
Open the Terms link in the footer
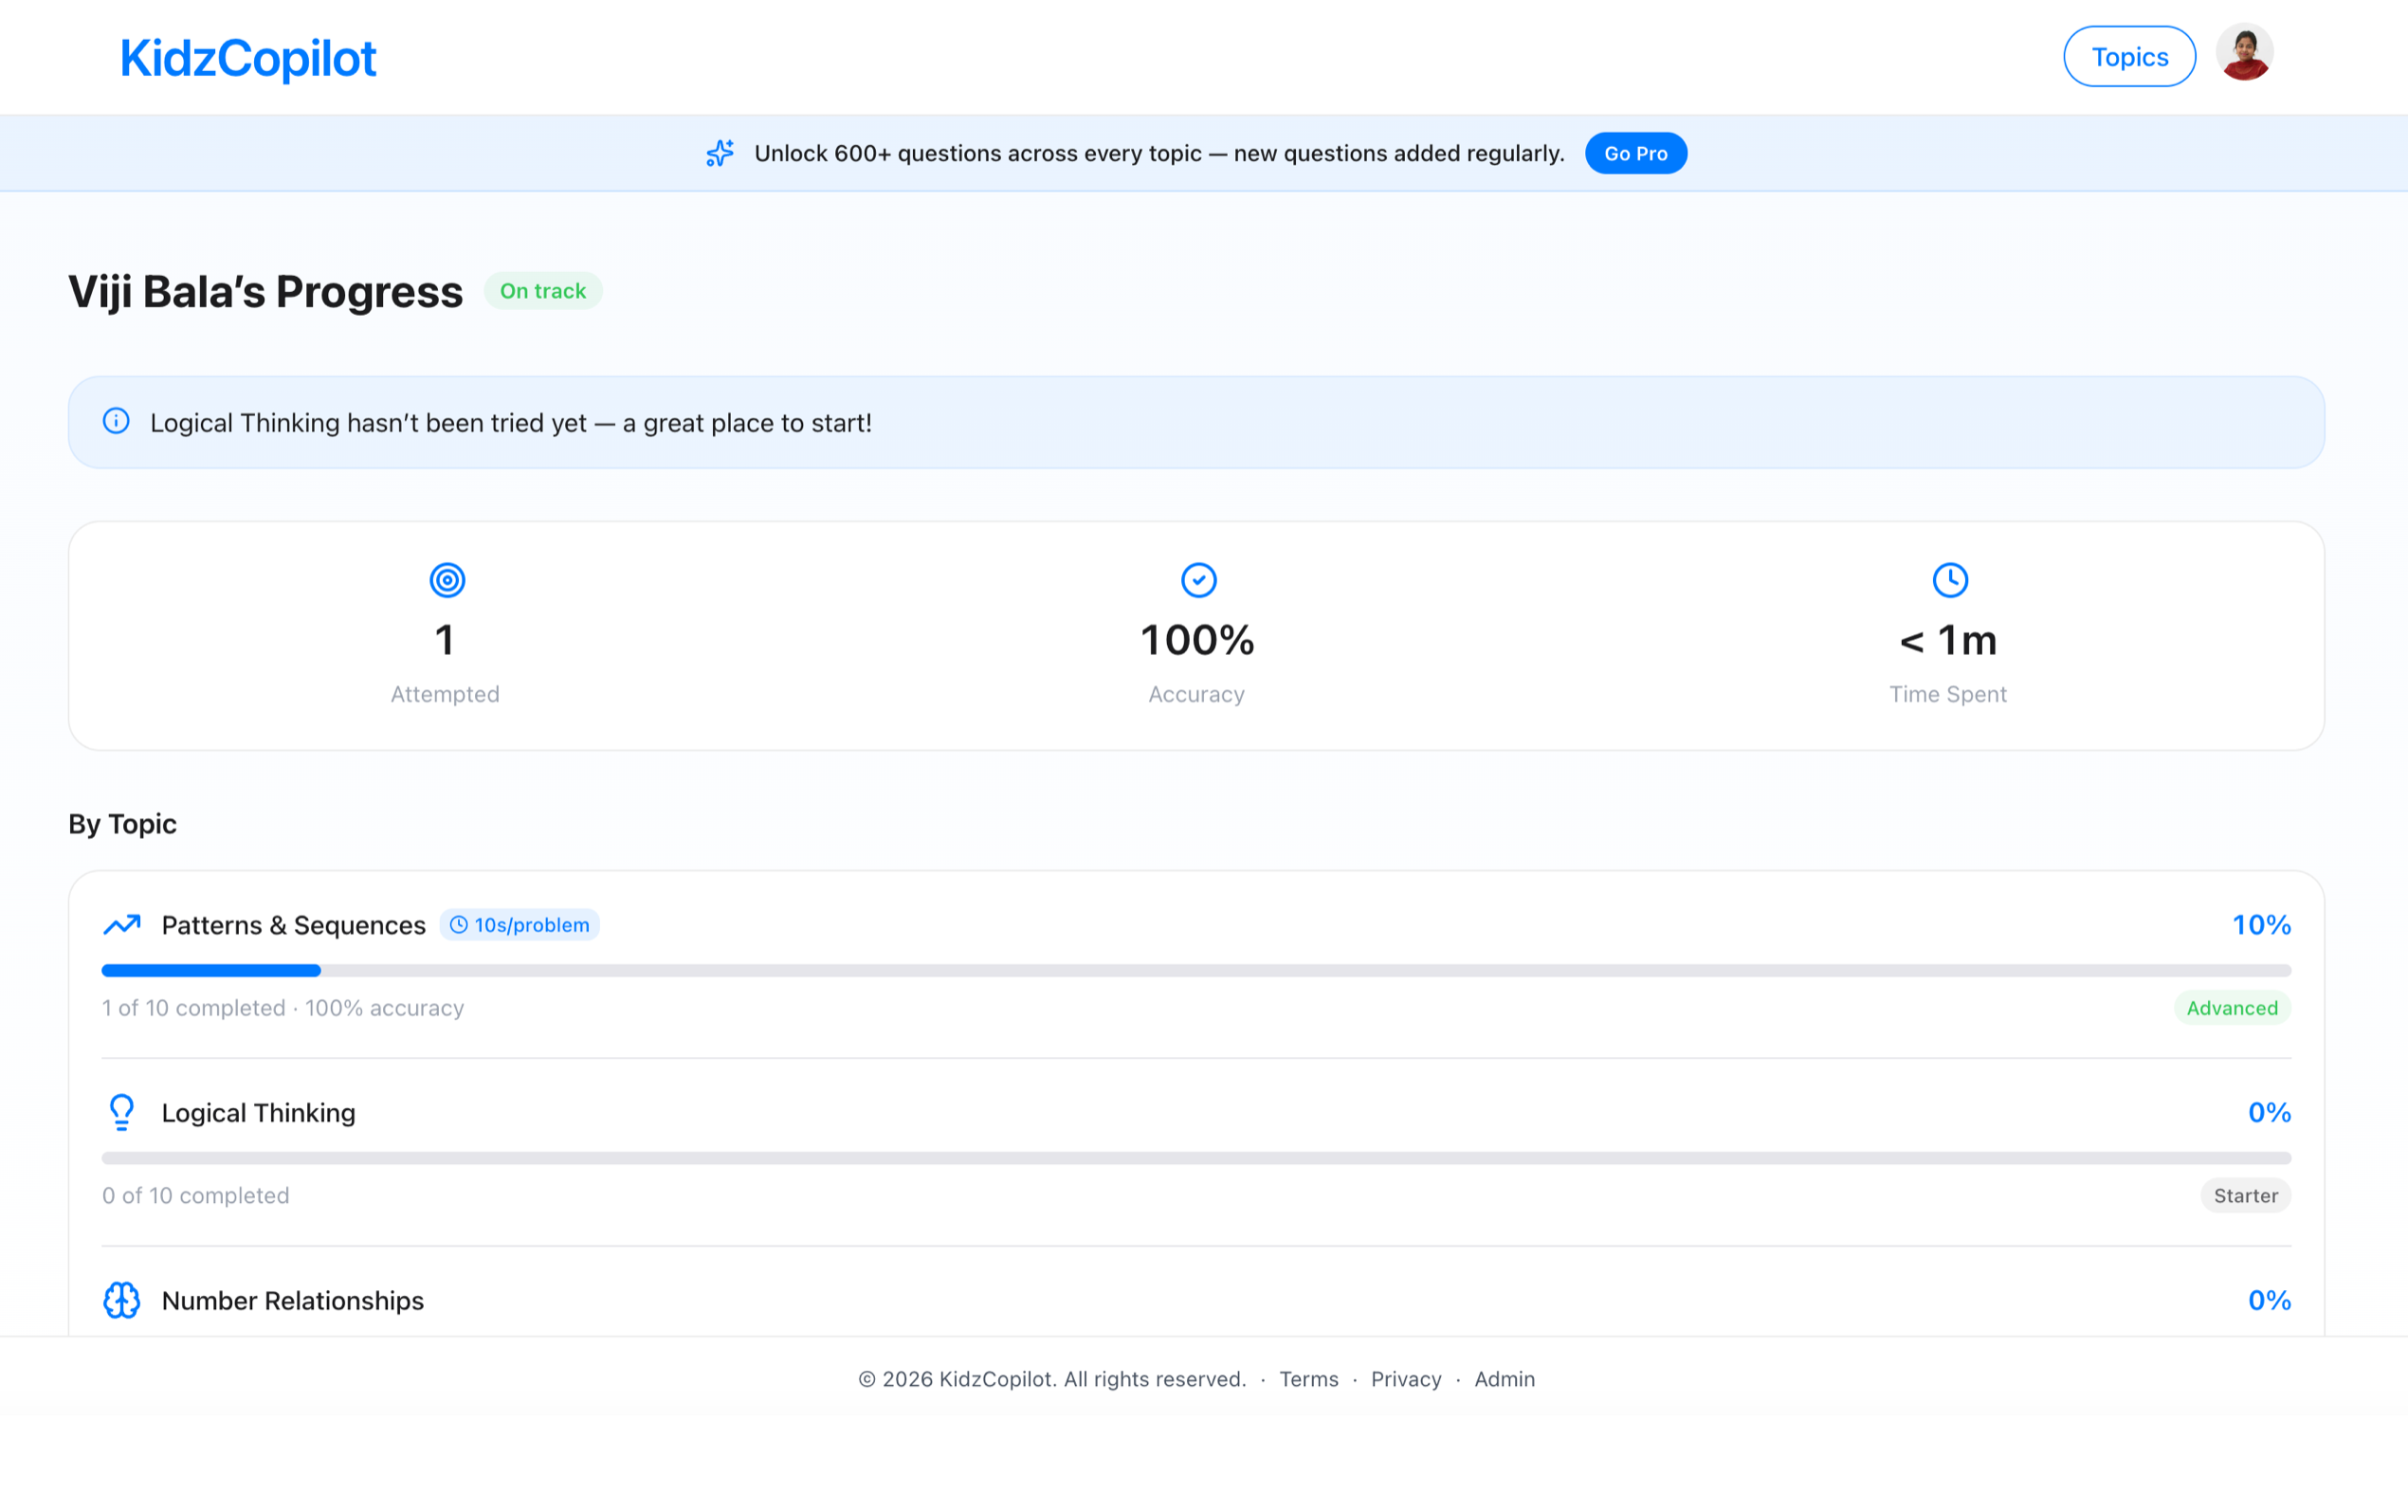(x=1308, y=1379)
